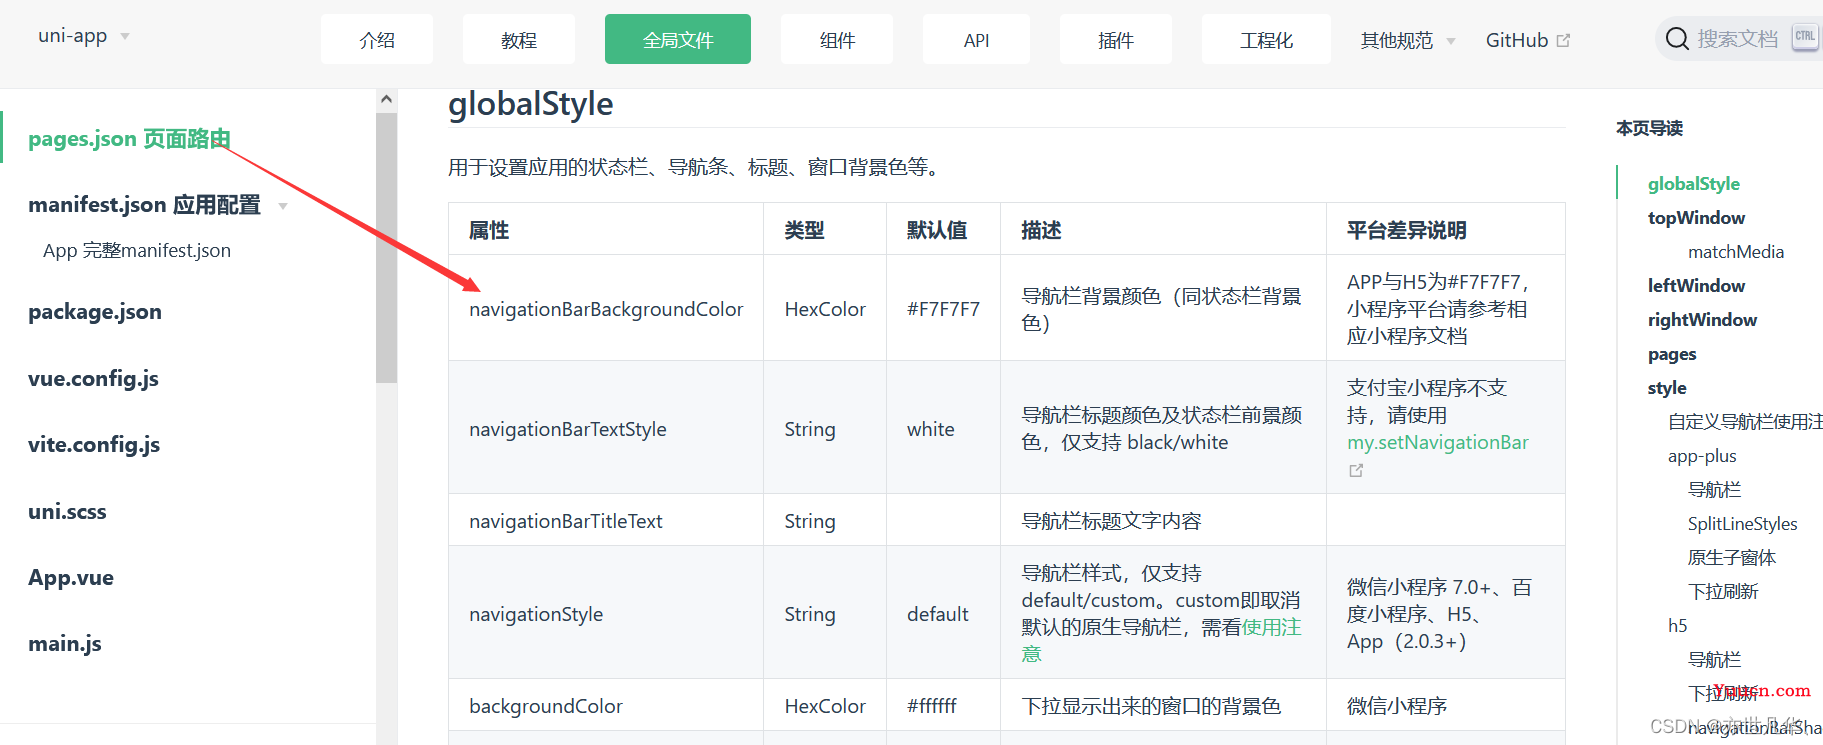Open uni.scss in the sidebar

point(67,511)
